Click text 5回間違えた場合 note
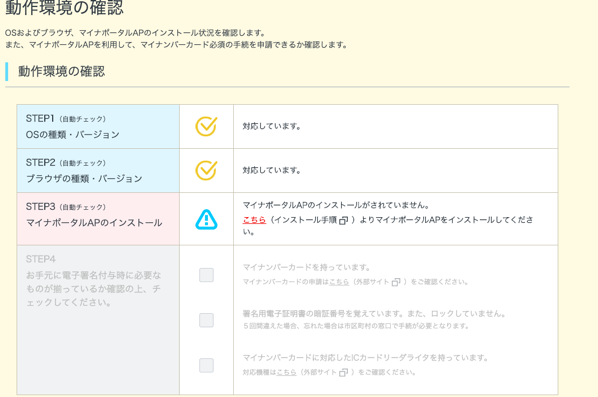The width and height of the screenshot is (598, 397). point(356,326)
